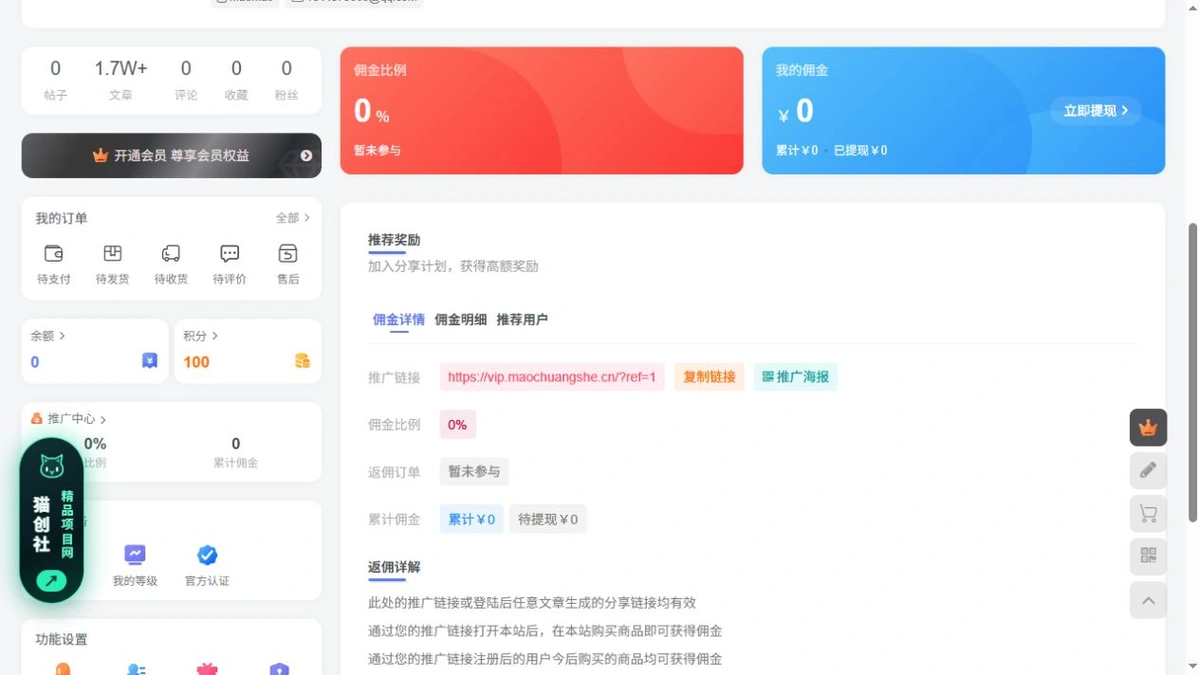The width and height of the screenshot is (1200, 675).
Task: Switch to 推荐用户 tab
Action: click(522, 320)
